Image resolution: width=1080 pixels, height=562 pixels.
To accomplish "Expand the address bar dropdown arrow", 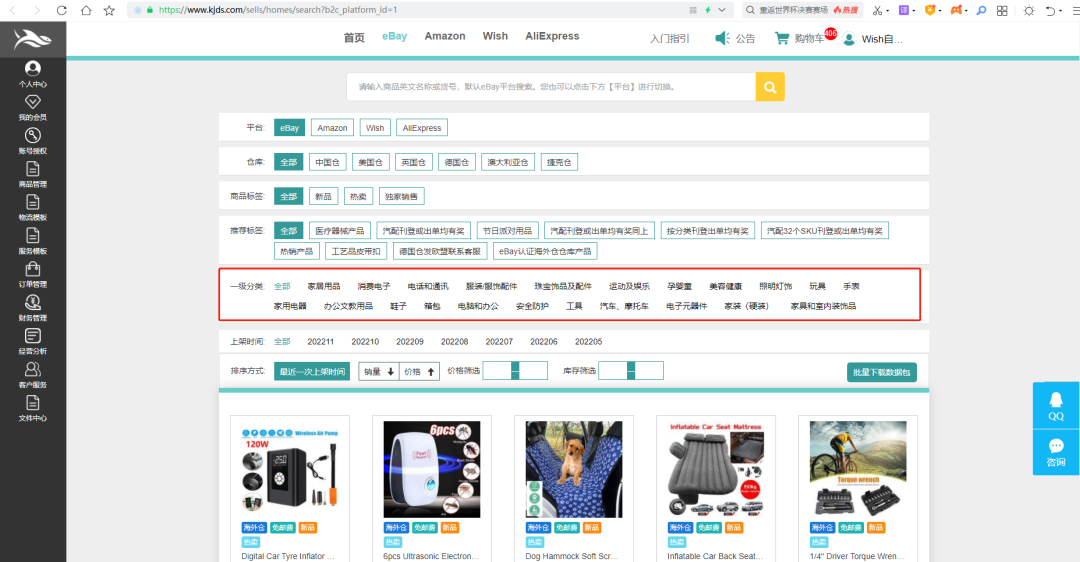I will (722, 10).
